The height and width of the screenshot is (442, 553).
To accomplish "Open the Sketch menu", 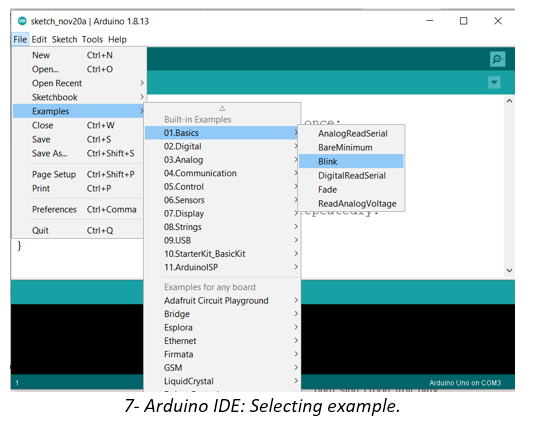I will coord(65,40).
